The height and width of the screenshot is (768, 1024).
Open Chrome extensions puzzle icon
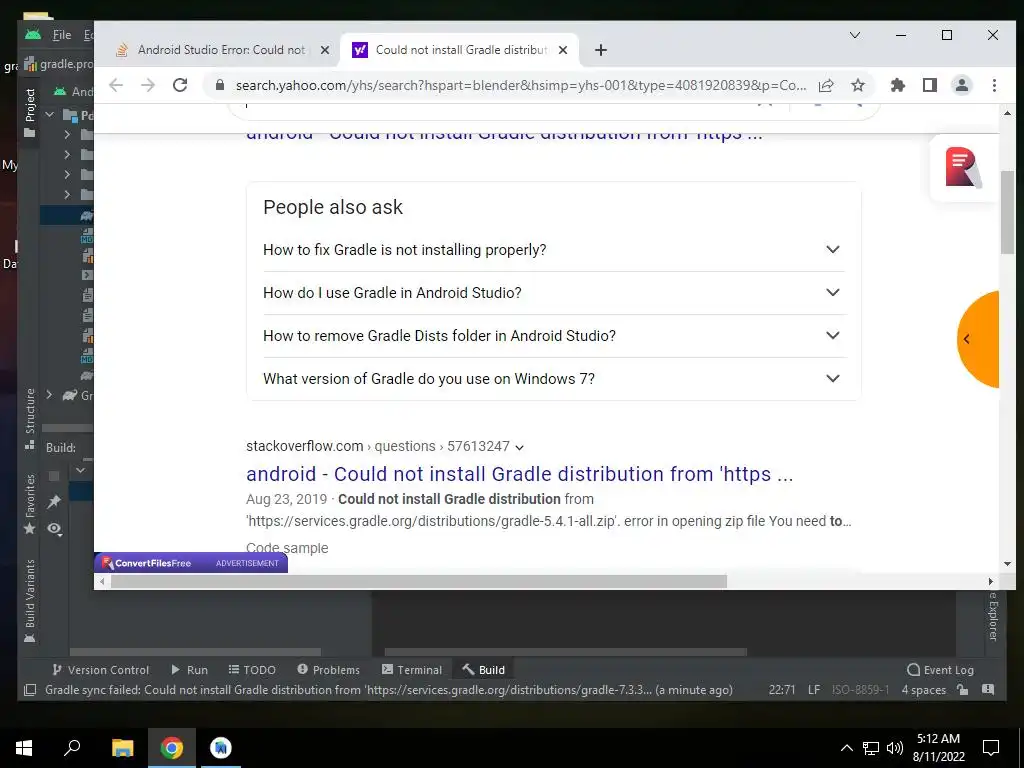(x=898, y=85)
